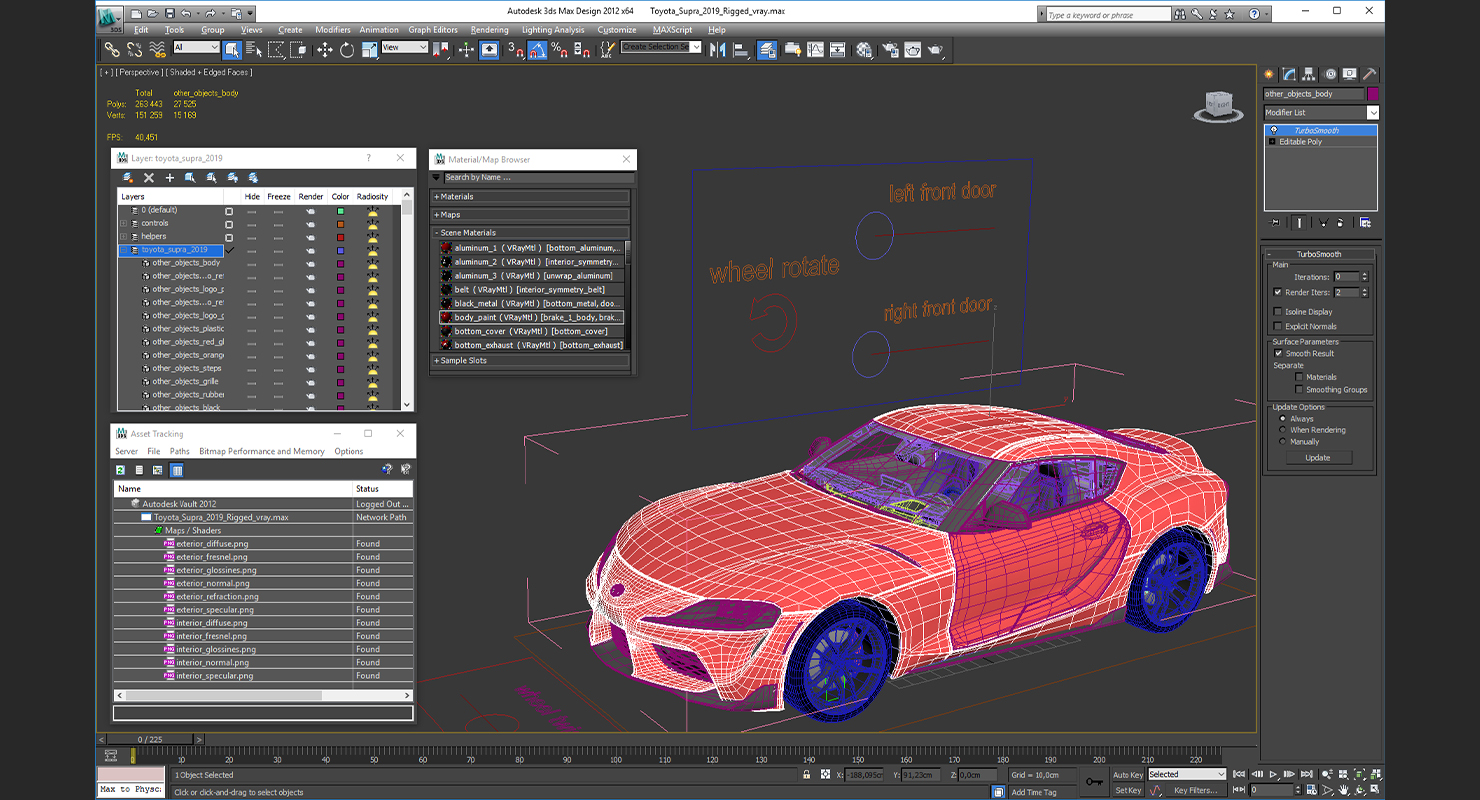Open the reference coordinate system View dropdown
This screenshot has height=800, width=1480.
coord(404,47)
